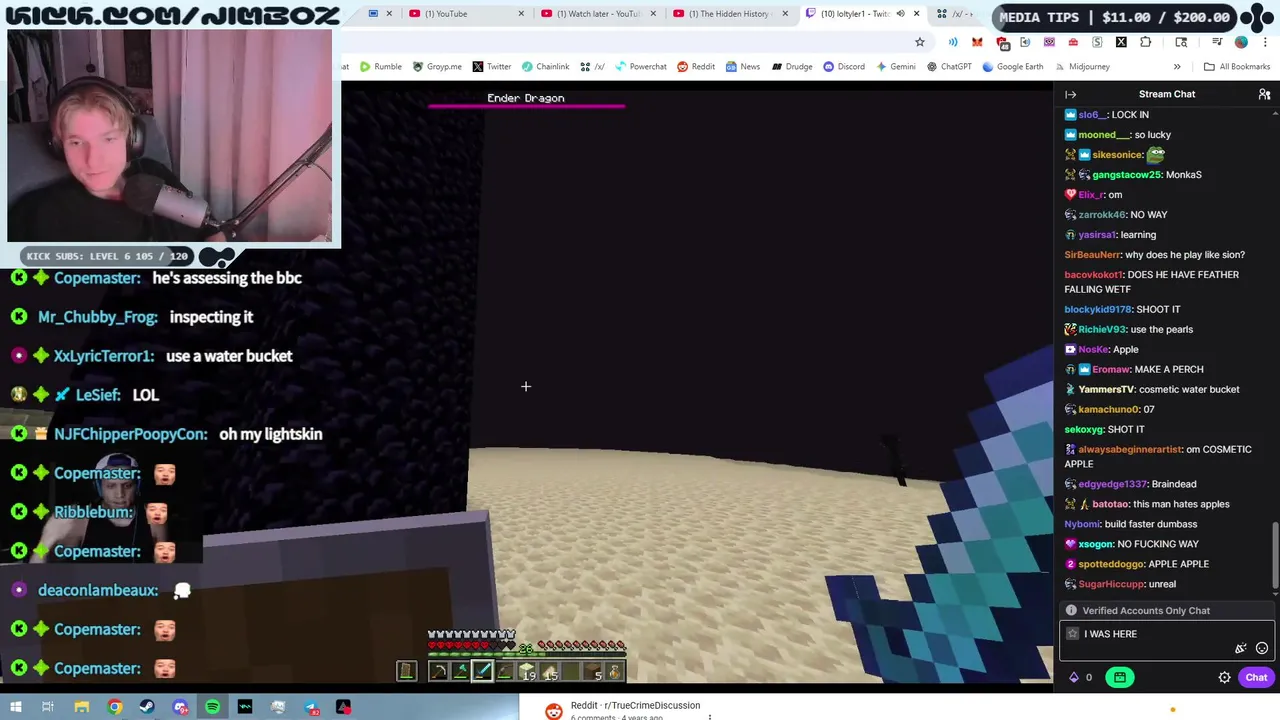1280x720 pixels.
Task: Open Discord from the taskbar
Action: 180,707
